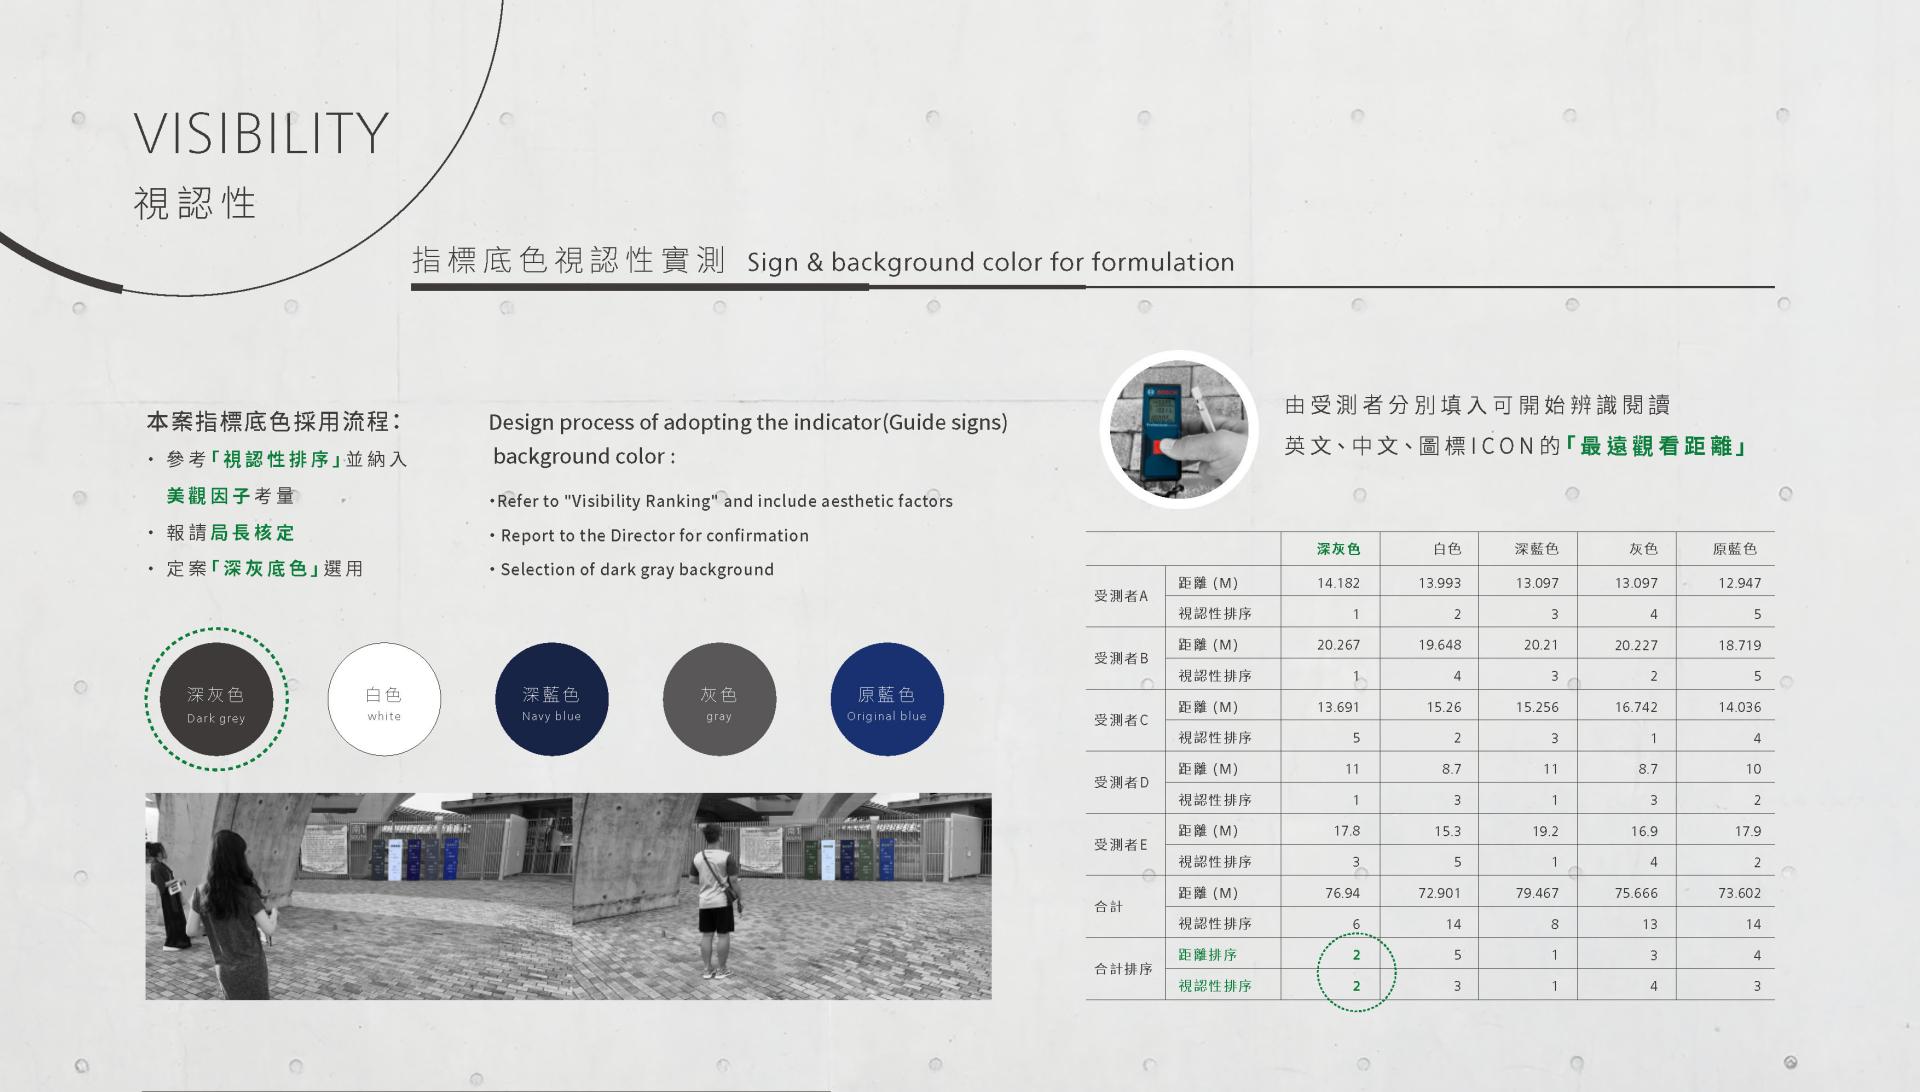
Task: Click the heading 本案指標底色採用流程
Action: click(273, 421)
